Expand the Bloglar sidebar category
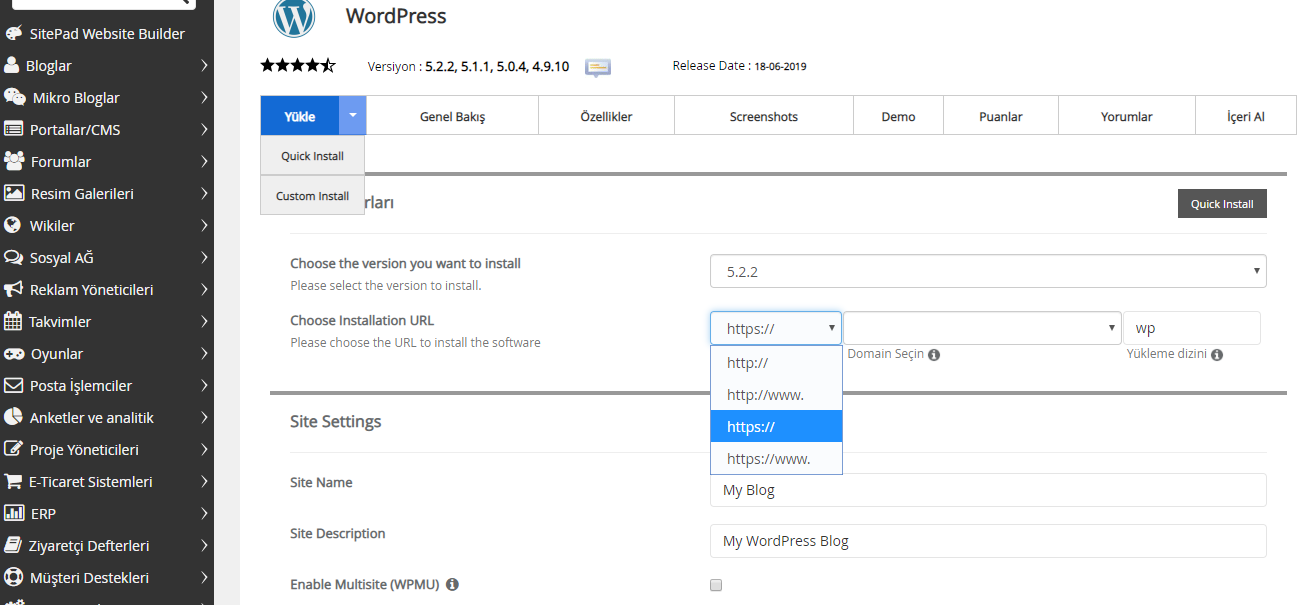Screen dimensions: 1313x605 203,66
